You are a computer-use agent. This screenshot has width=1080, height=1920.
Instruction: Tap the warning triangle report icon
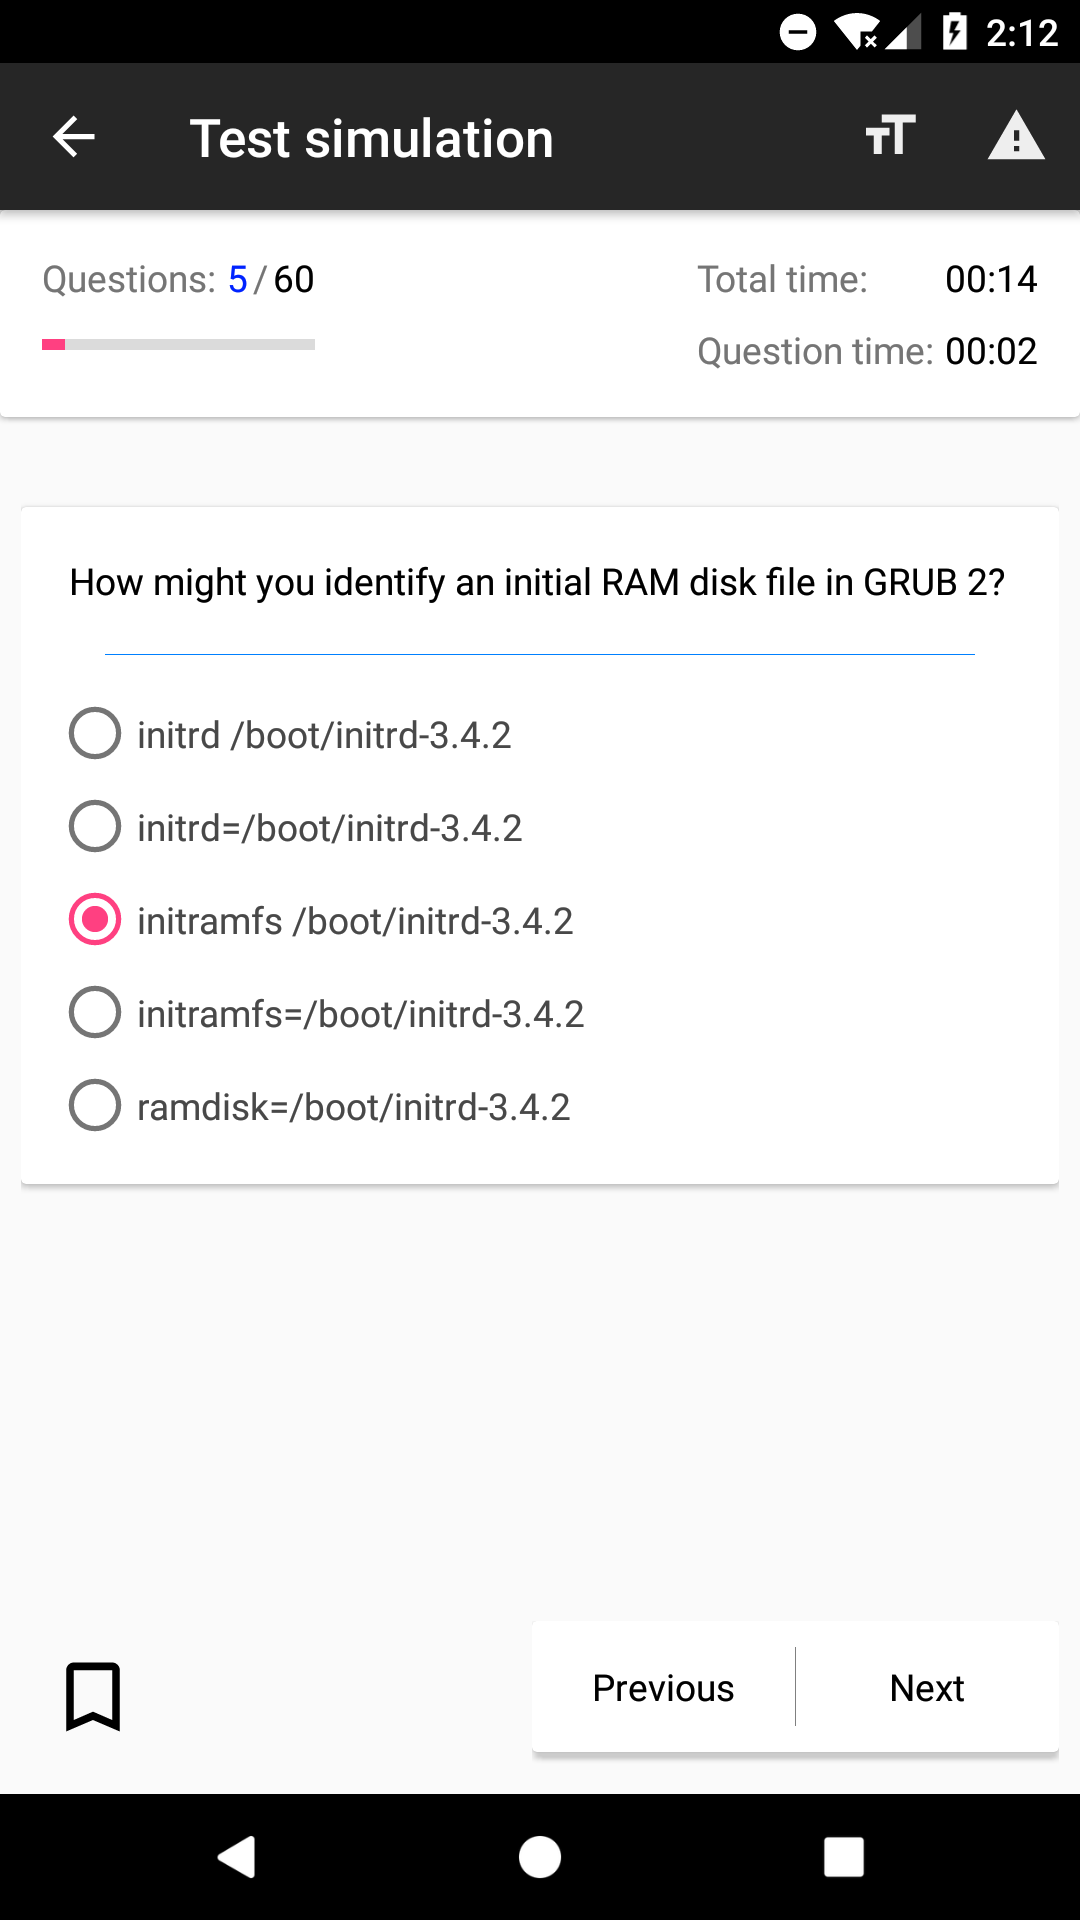pyautogui.click(x=1016, y=136)
